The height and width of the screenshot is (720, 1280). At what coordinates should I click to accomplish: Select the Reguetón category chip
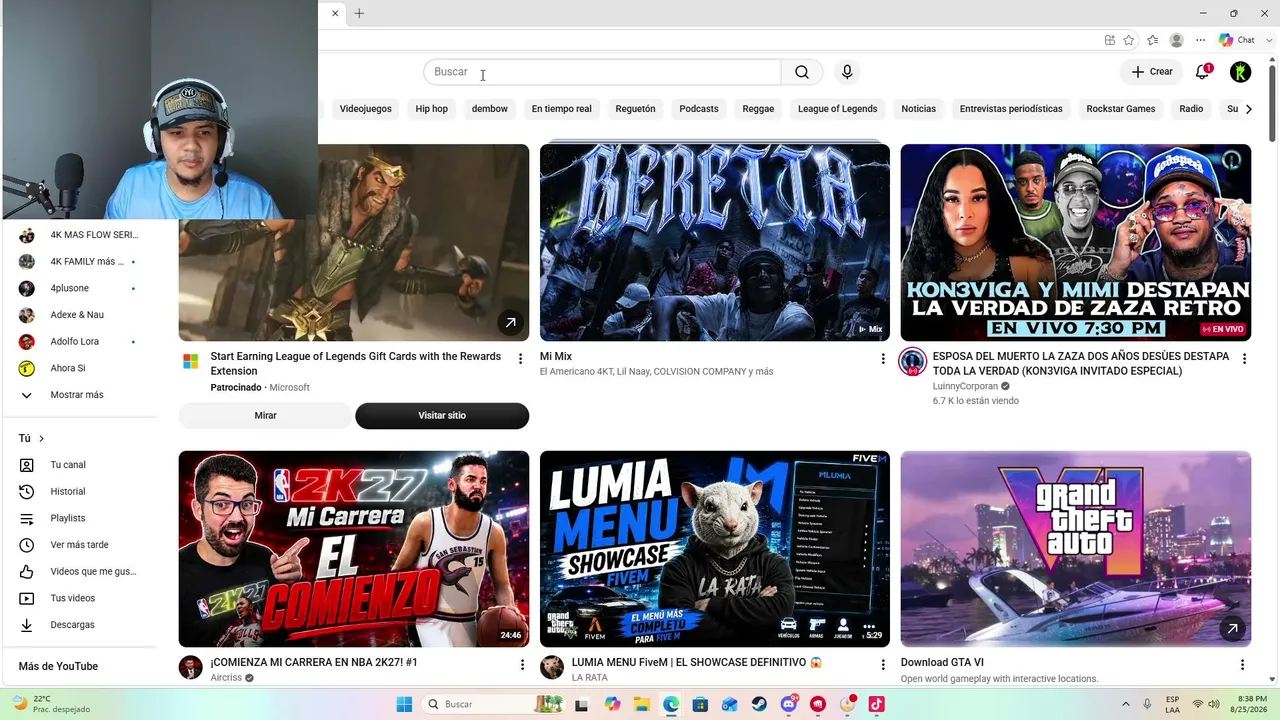point(636,109)
